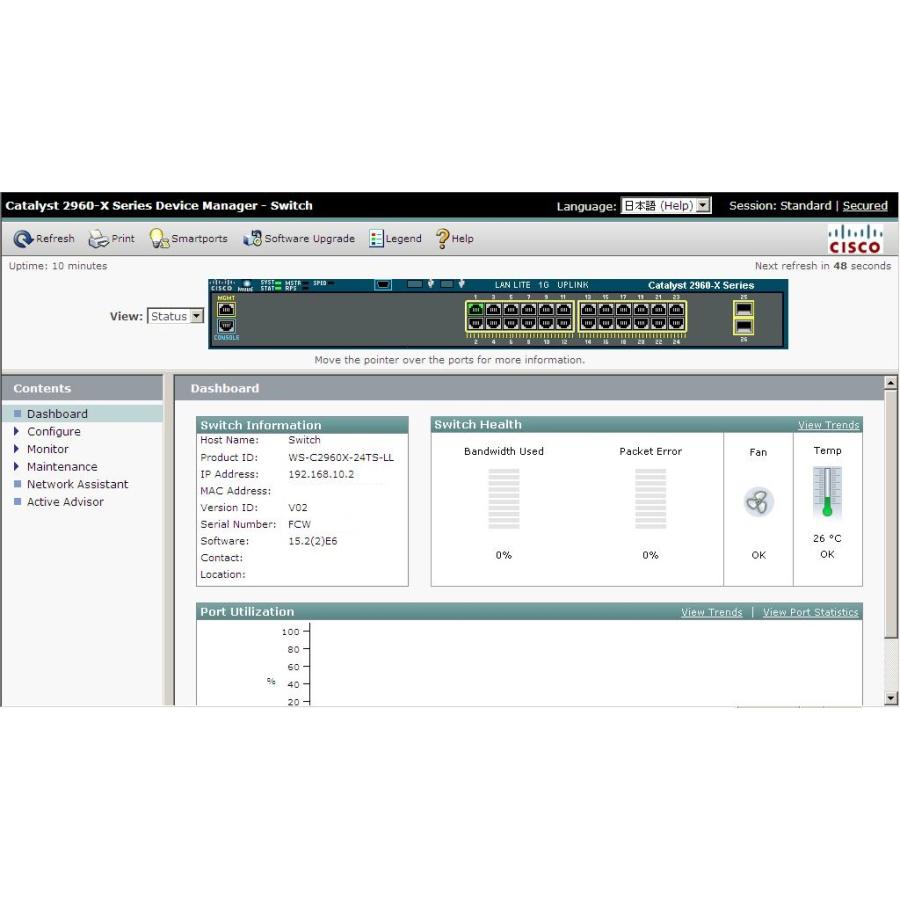Click uplink port 25 on the switch
Image resolution: width=900 pixels, height=900 pixels.
click(743, 309)
